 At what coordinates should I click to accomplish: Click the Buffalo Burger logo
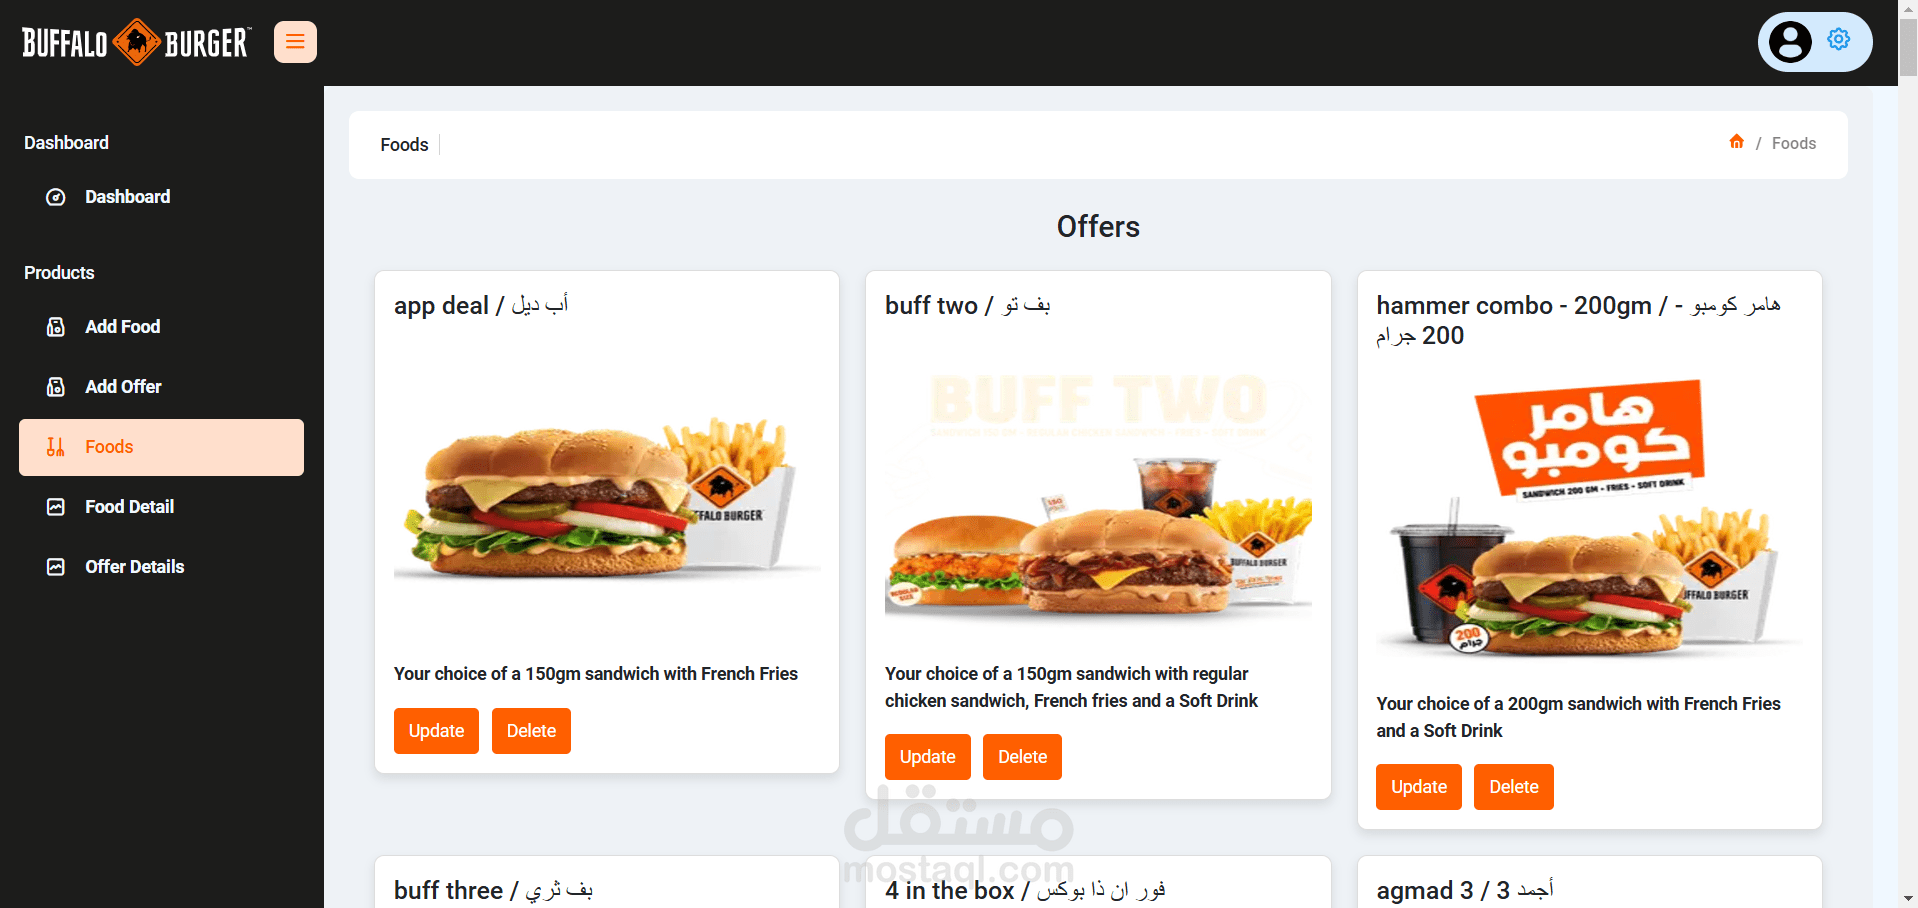coord(136,42)
